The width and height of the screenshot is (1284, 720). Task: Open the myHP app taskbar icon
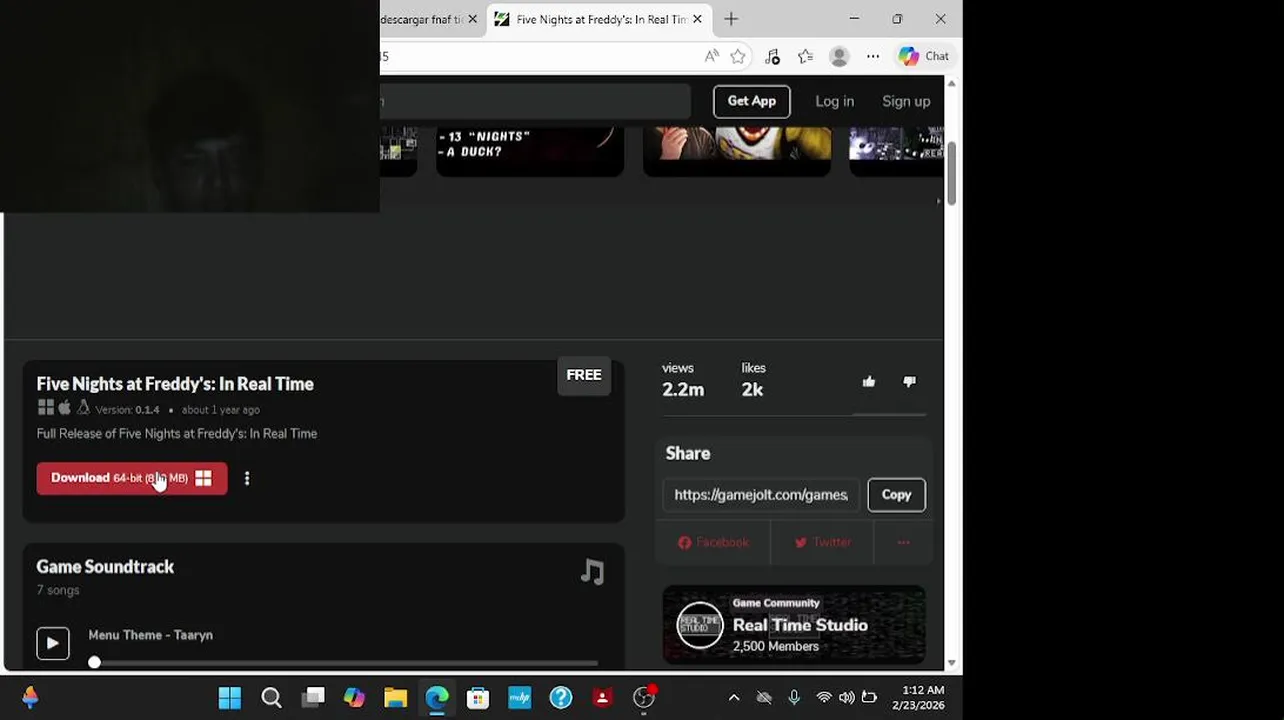click(519, 697)
